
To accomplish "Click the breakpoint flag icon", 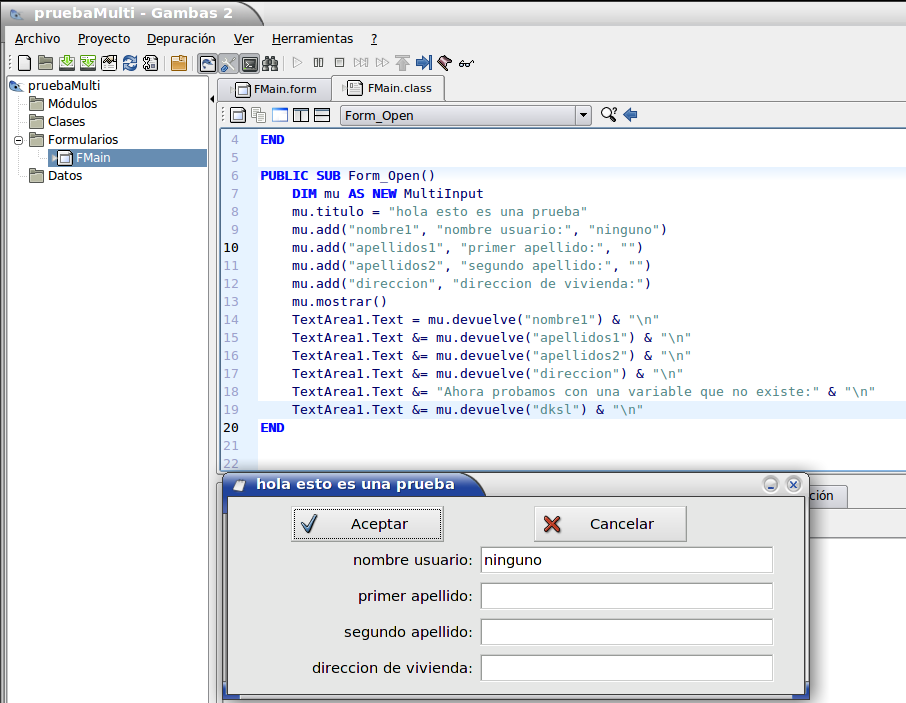I will click(444, 62).
